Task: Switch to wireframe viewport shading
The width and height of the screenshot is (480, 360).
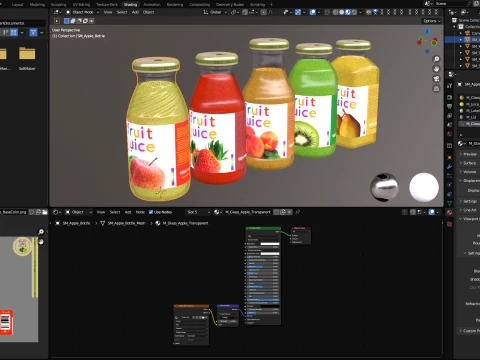Action: tap(336, 12)
